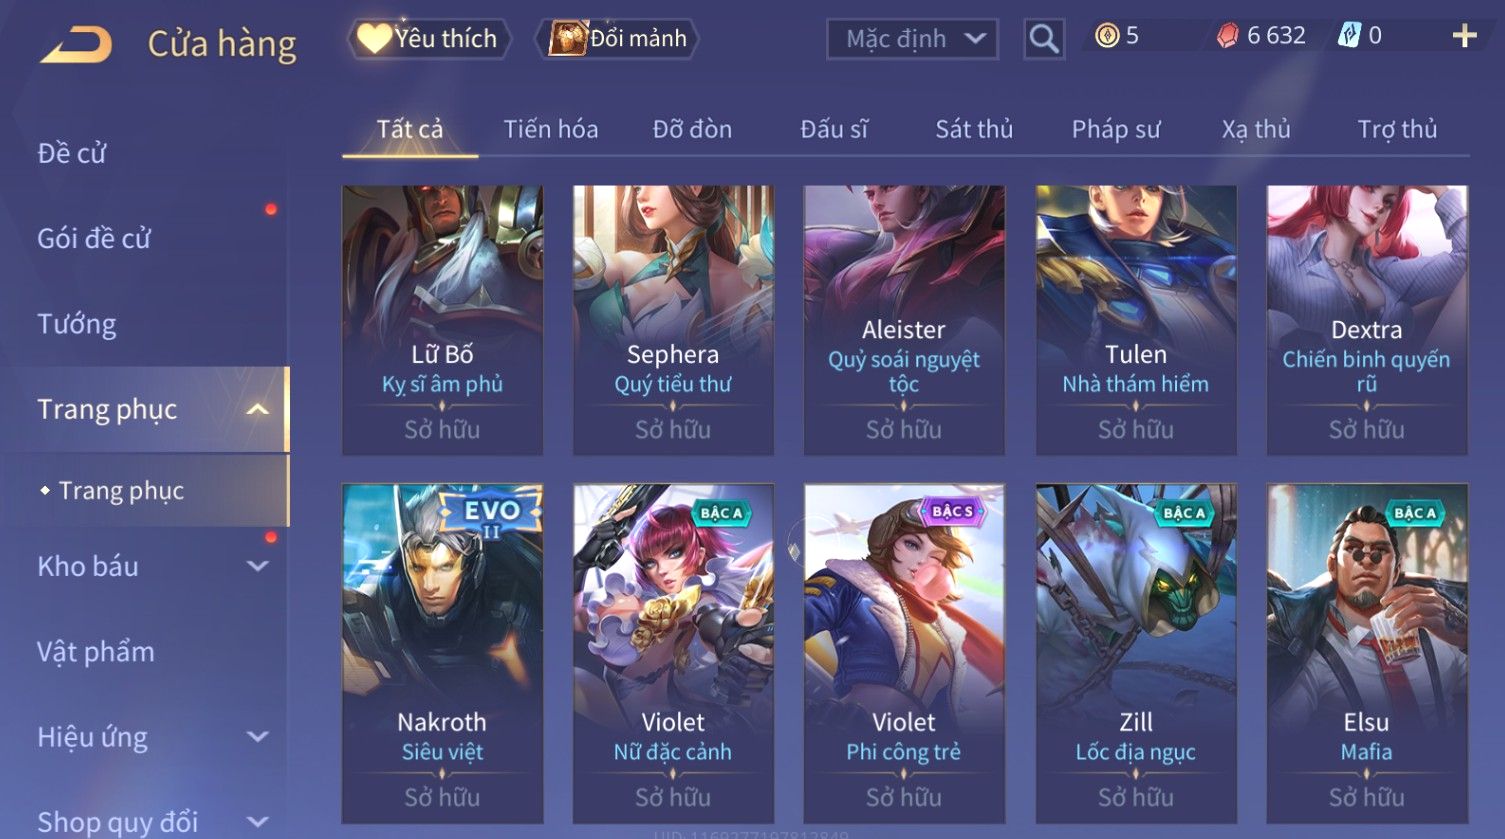Open the search magnifier icon
The image size is (1505, 839).
click(1044, 39)
